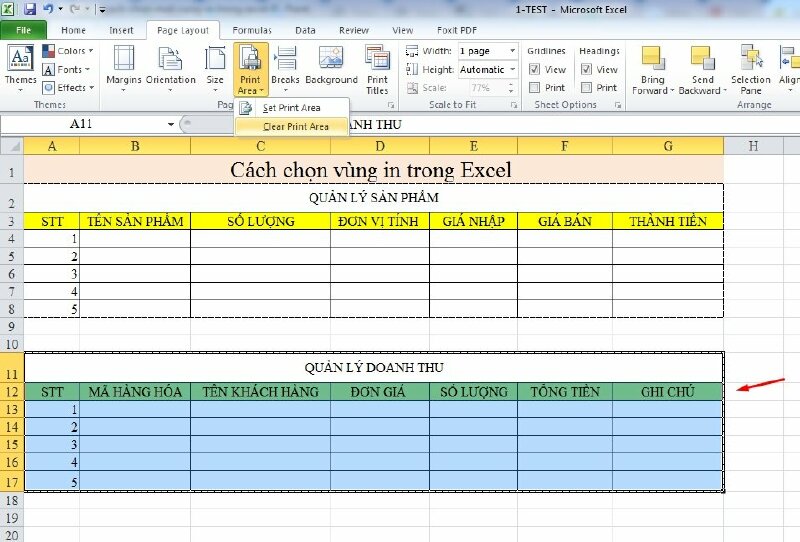The image size is (800, 542).
Task: Customize Quick Access Toolbar dropdown
Action: pos(102,9)
